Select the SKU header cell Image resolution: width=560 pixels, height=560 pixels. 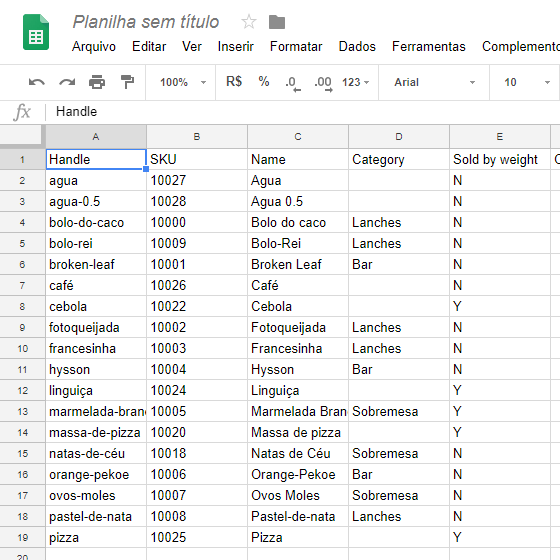197,159
